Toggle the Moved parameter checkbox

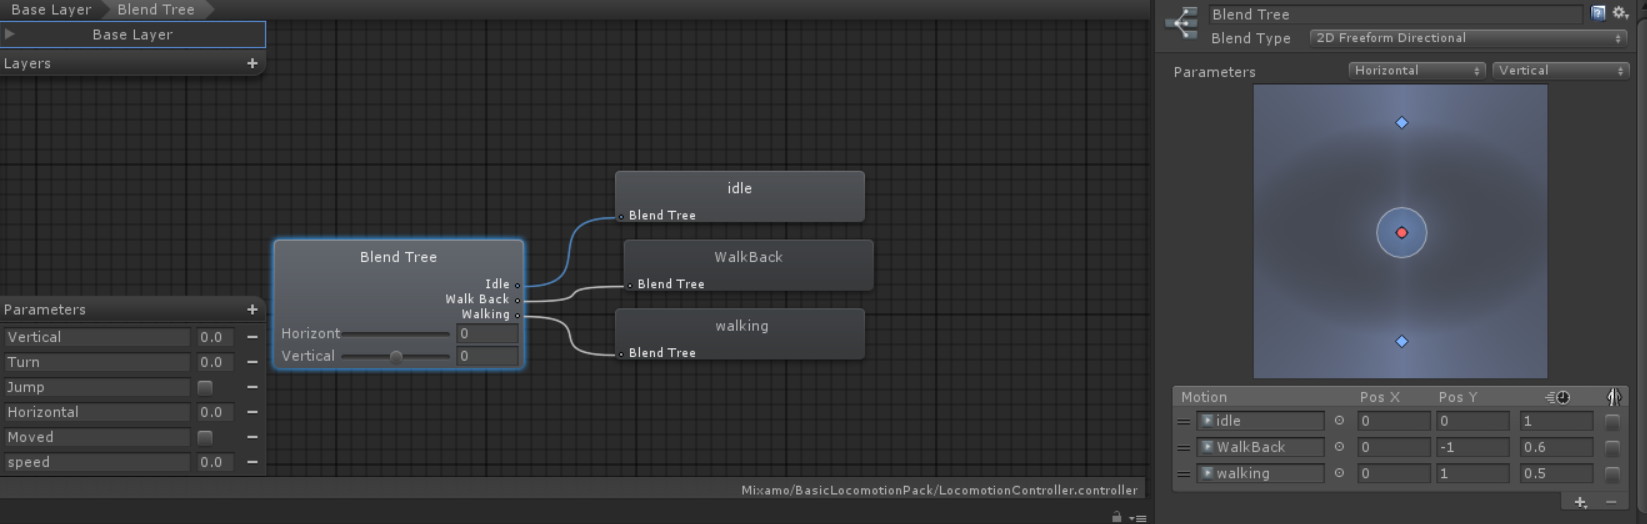click(x=205, y=437)
